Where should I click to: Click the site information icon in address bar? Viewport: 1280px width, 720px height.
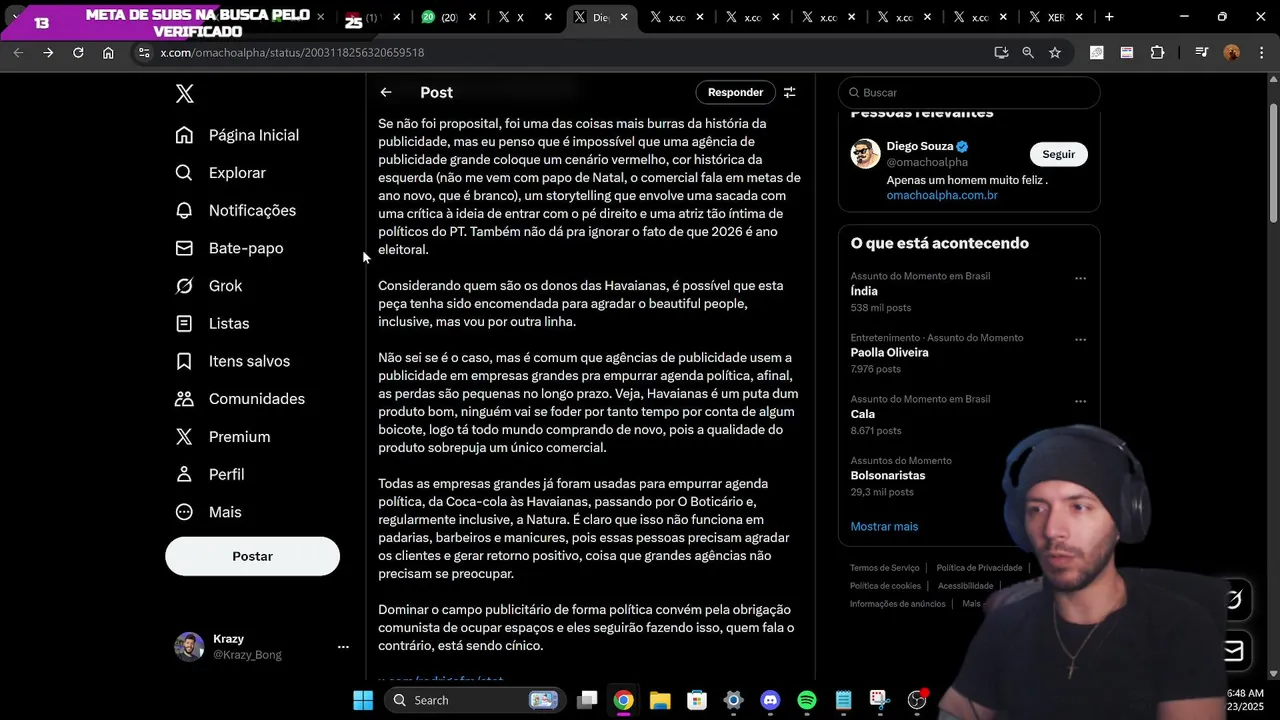(143, 52)
